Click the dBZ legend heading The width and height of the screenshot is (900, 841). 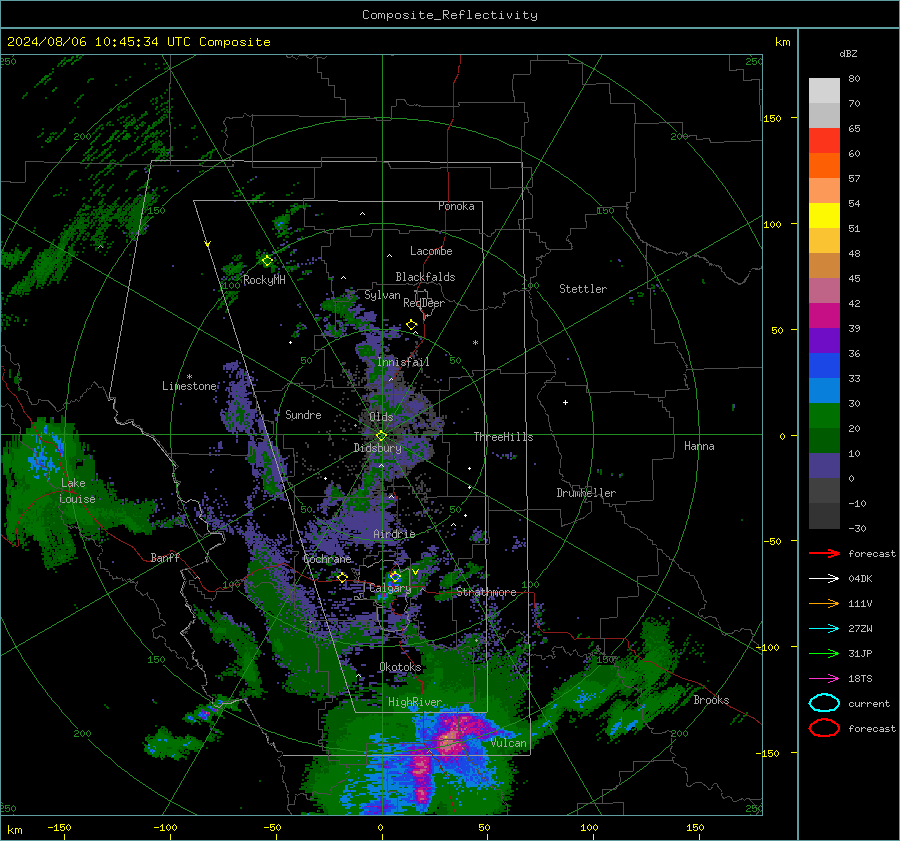click(x=848, y=53)
